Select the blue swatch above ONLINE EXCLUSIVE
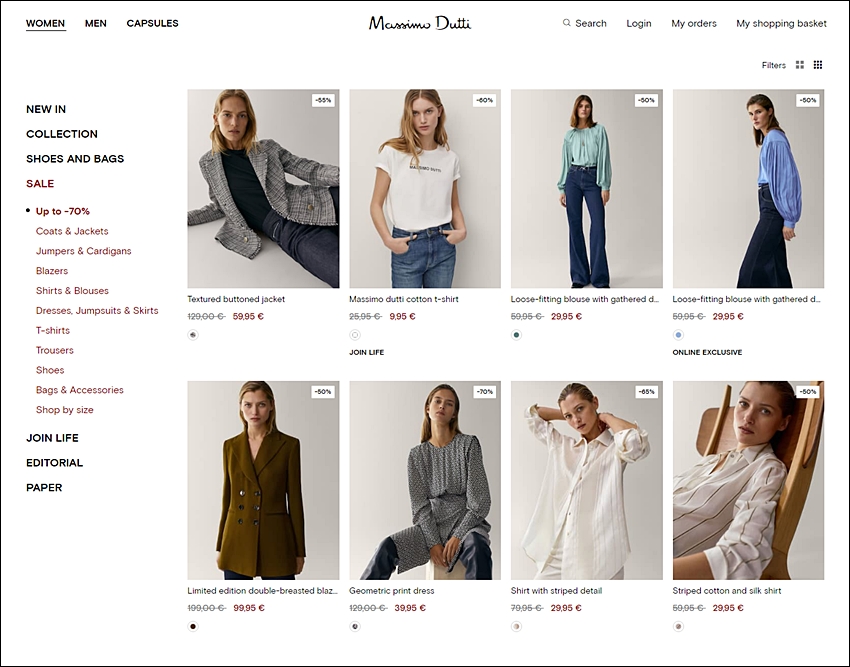Screen dimensions: 850x667 click(678, 335)
